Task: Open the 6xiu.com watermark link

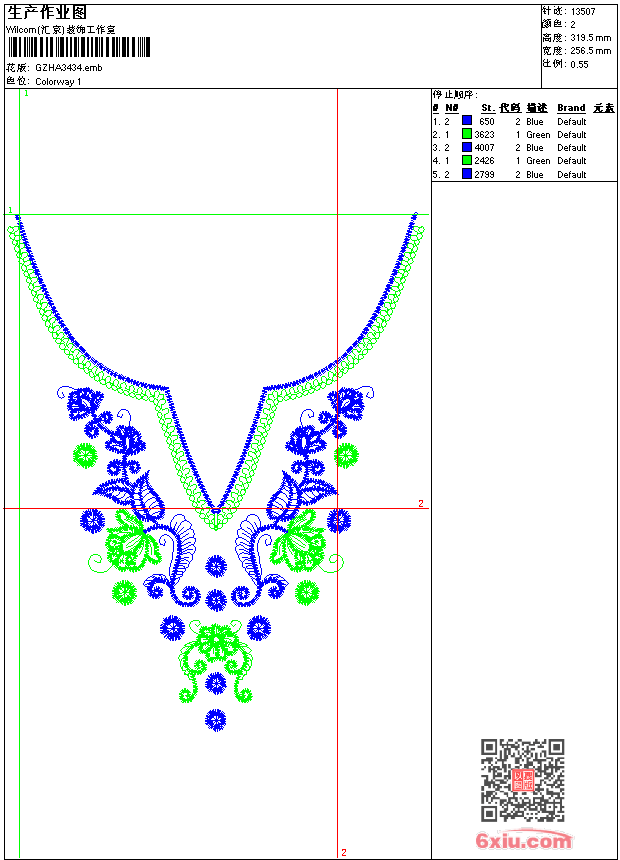Action: click(x=523, y=839)
